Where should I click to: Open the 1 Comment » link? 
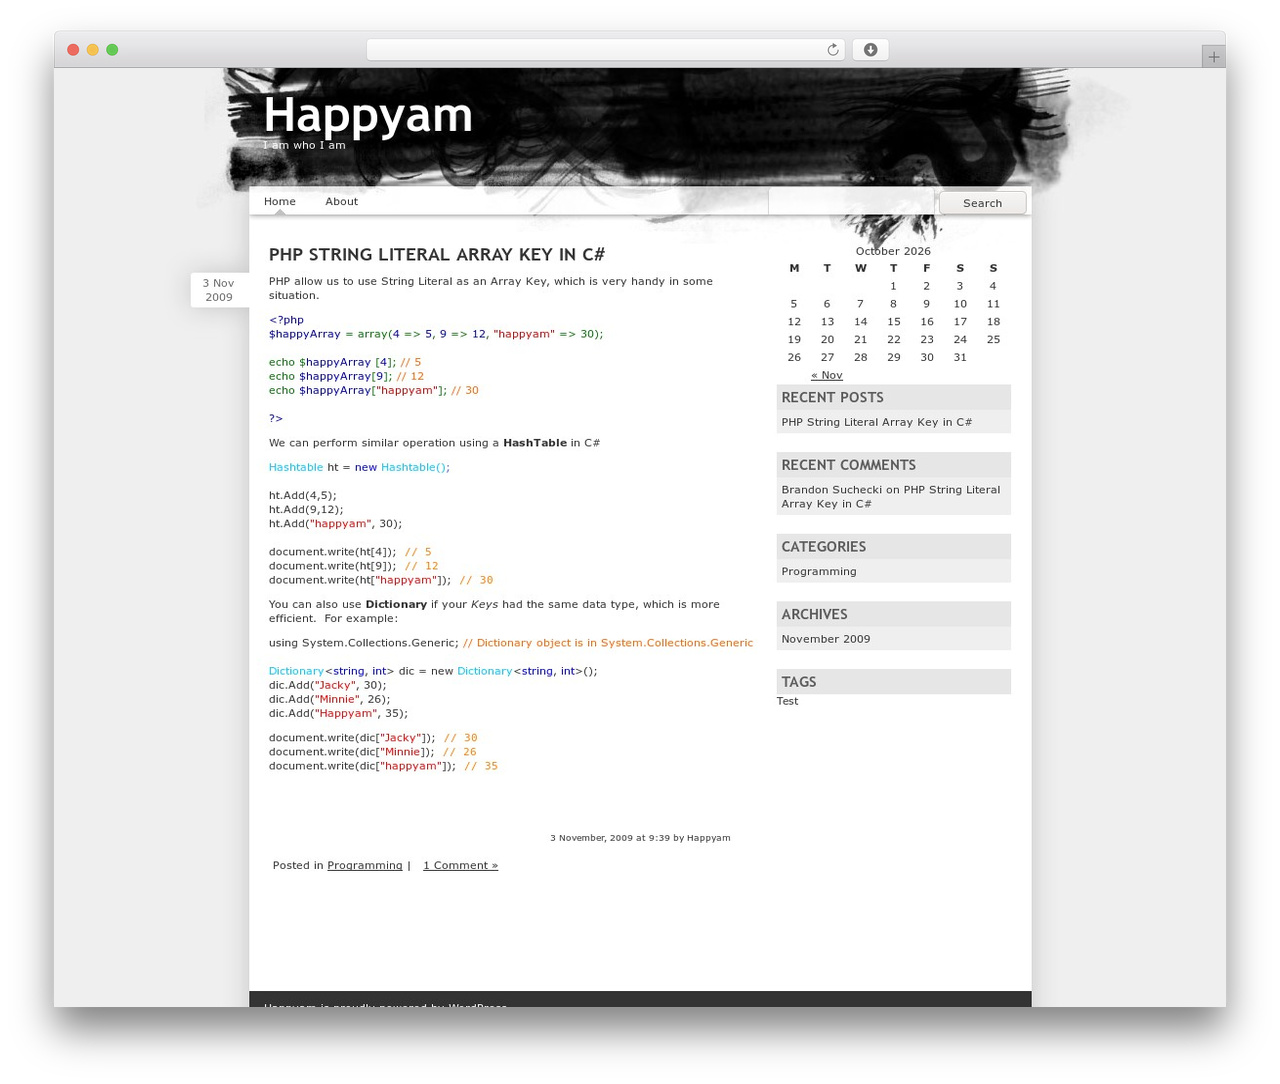[460, 865]
